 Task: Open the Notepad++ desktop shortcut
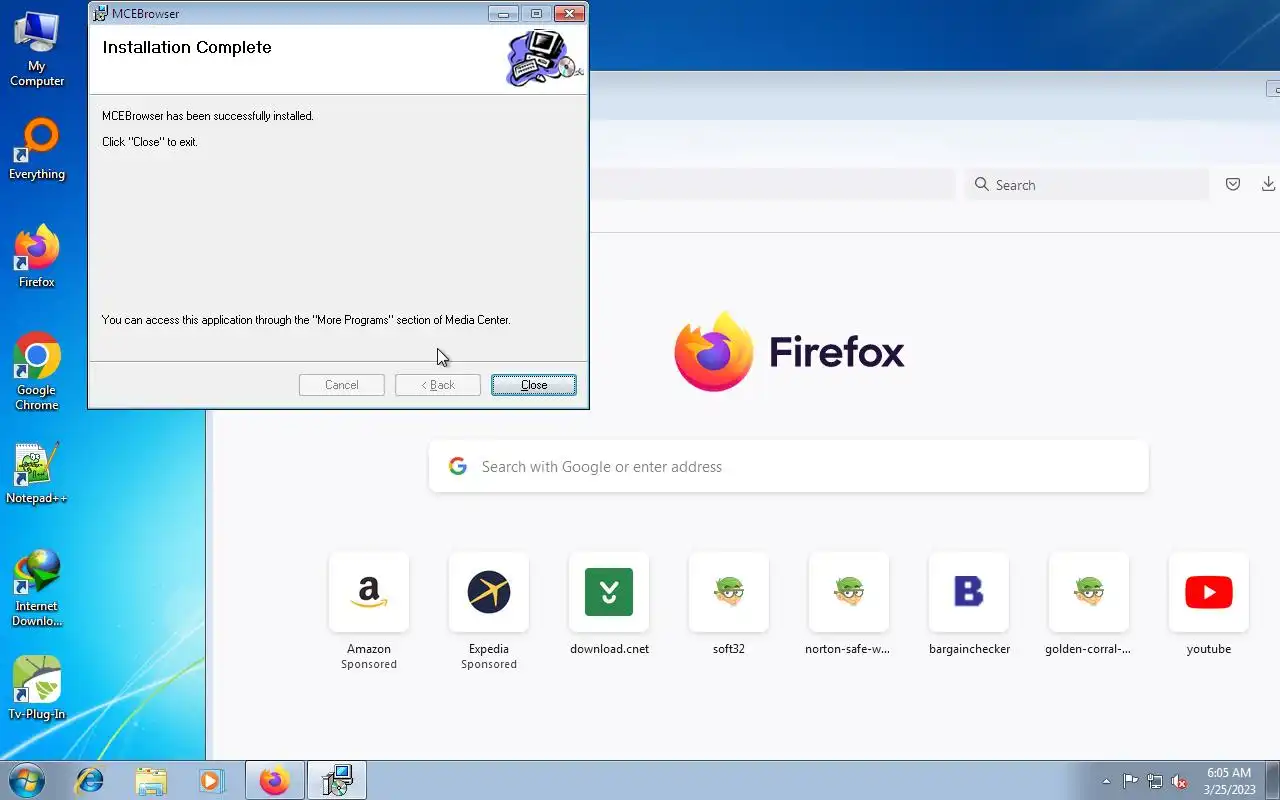point(37,473)
